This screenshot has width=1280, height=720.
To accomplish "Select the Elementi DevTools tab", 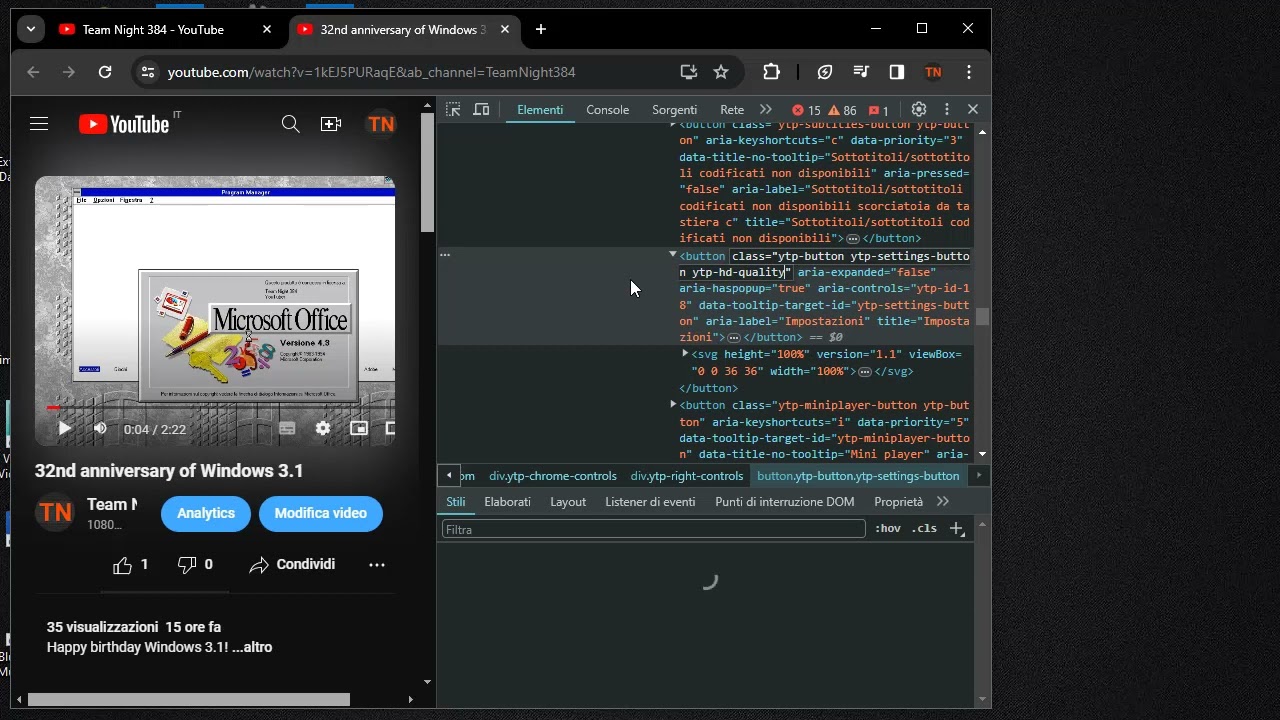I will (540, 110).
